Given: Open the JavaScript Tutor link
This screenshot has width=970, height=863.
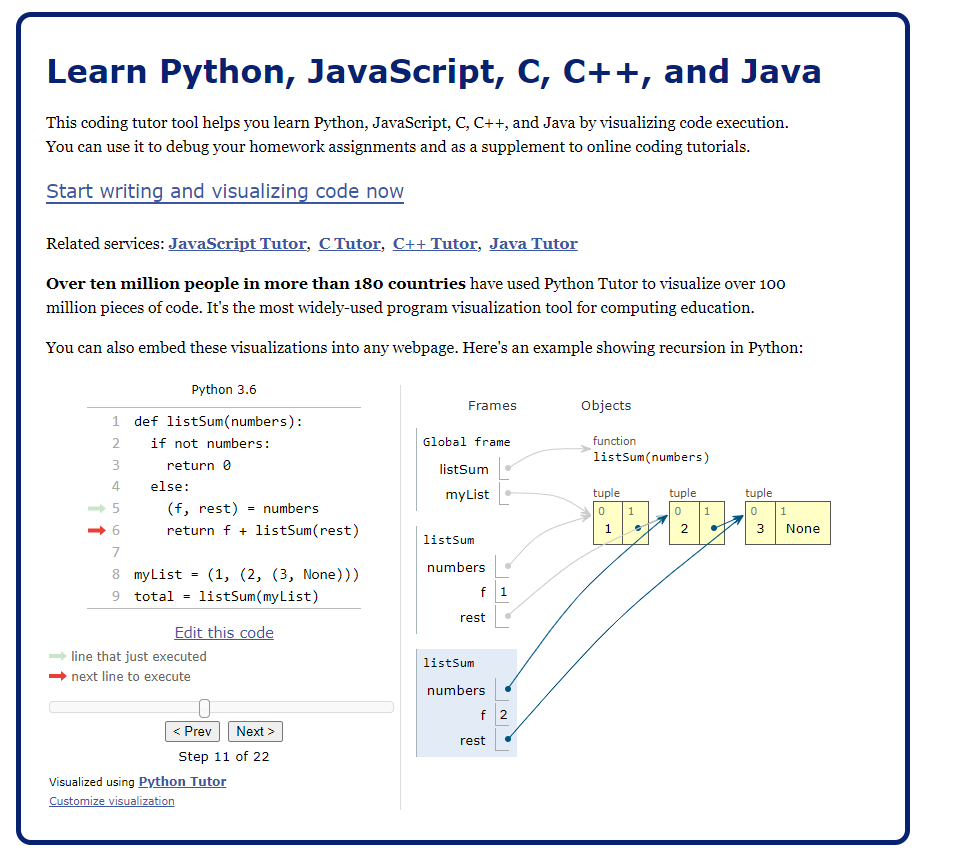Looking at the screenshot, I should point(237,244).
